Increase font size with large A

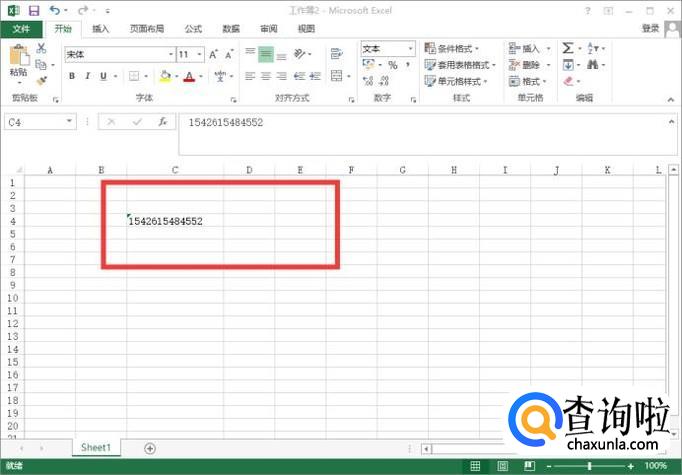[213, 54]
